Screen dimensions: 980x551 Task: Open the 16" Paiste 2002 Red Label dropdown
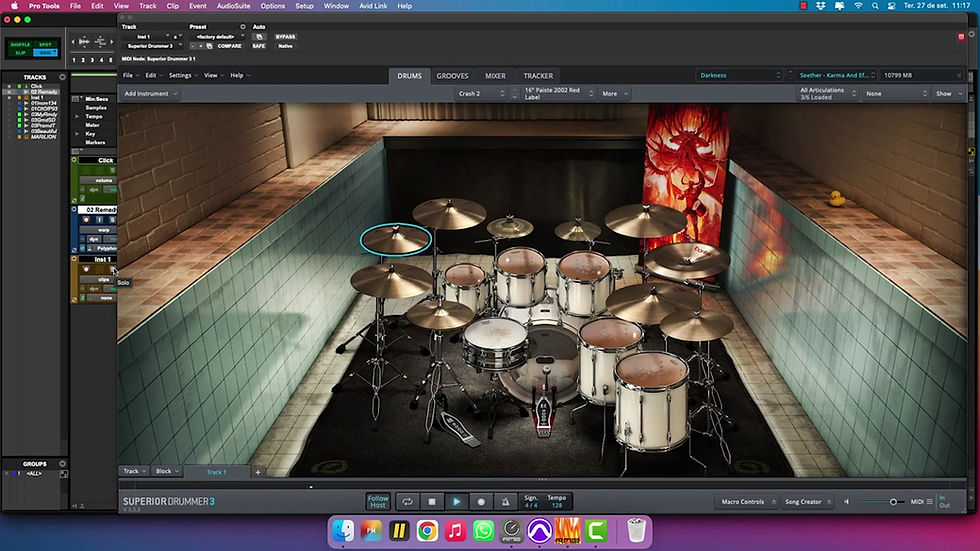(x=558, y=94)
